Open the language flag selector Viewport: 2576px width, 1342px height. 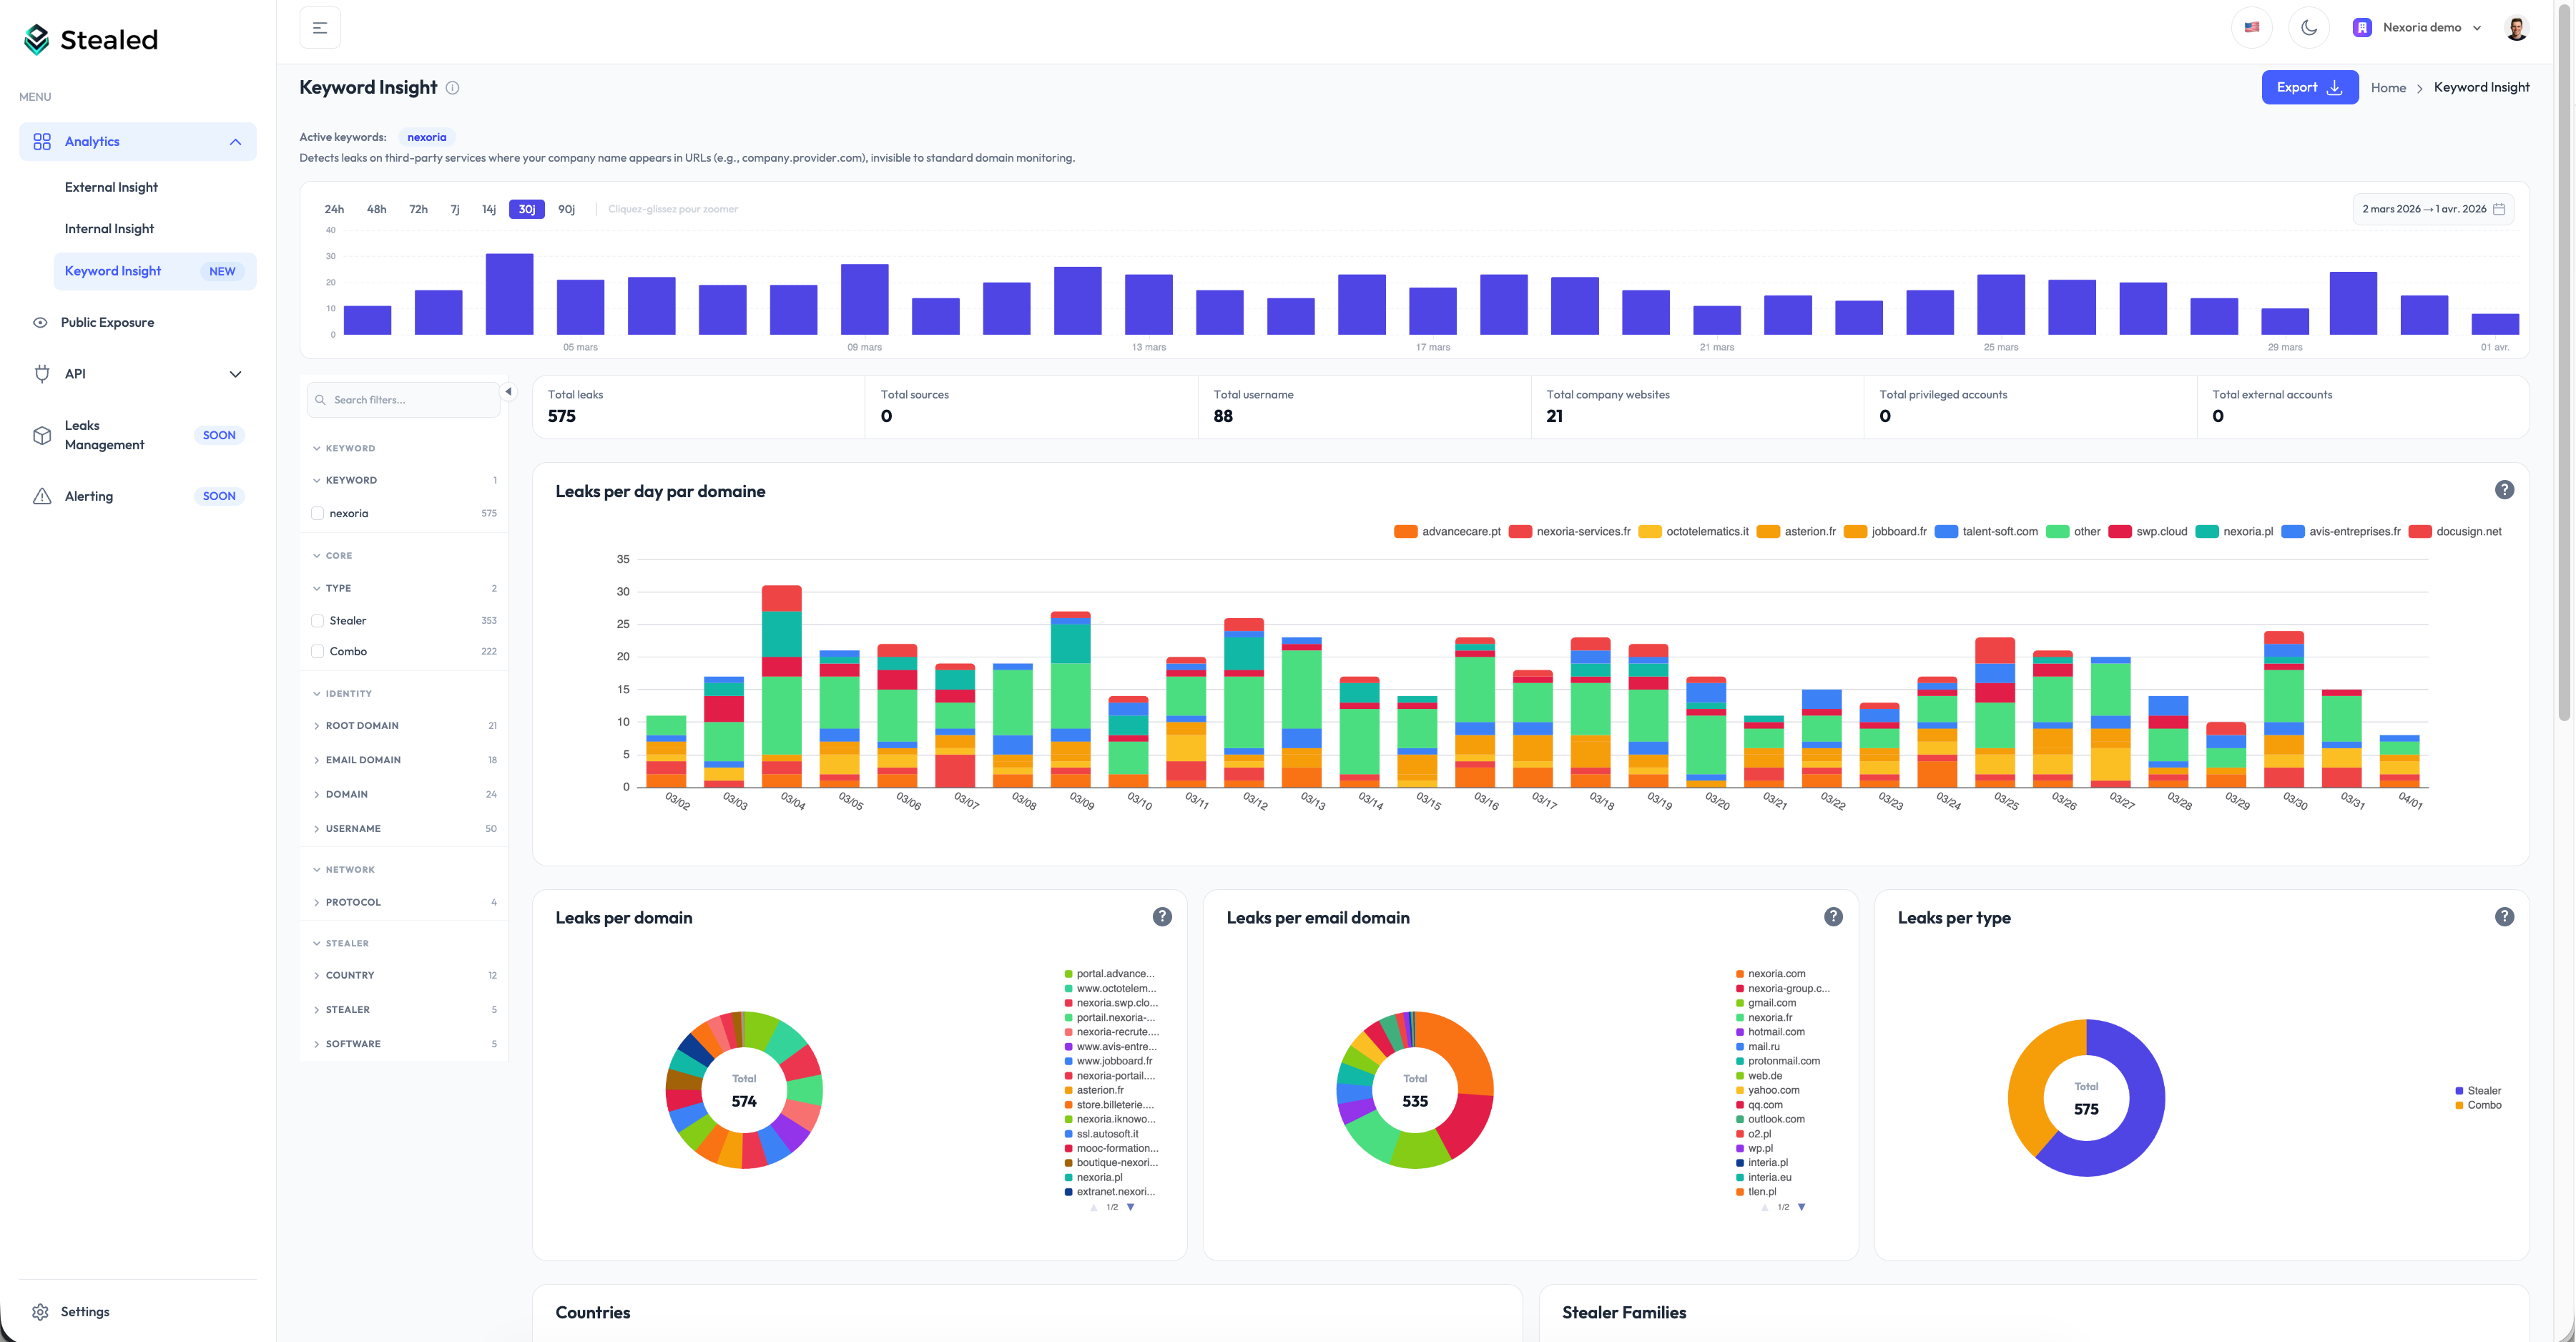pos(2251,28)
